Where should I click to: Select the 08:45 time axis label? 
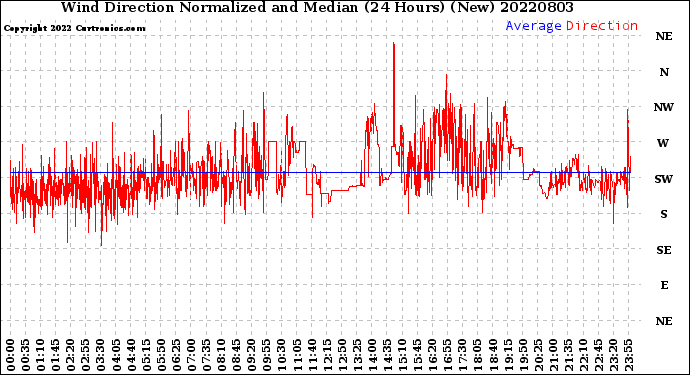pyautogui.click(x=236, y=355)
